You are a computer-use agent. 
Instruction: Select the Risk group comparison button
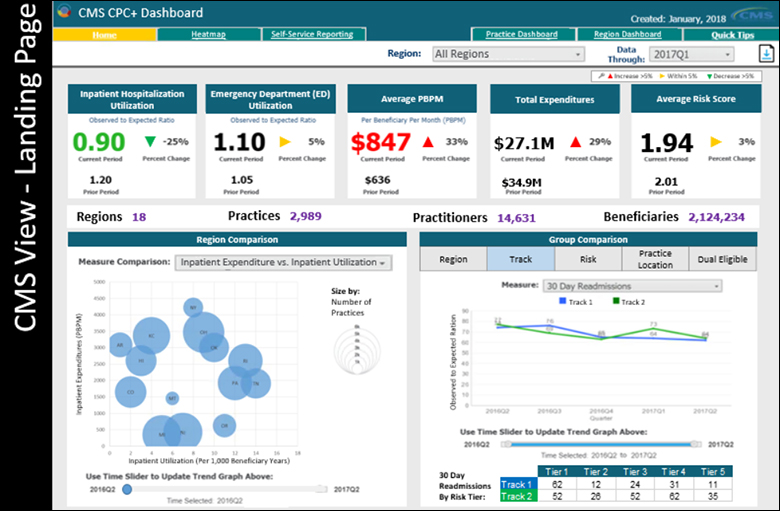pos(588,259)
